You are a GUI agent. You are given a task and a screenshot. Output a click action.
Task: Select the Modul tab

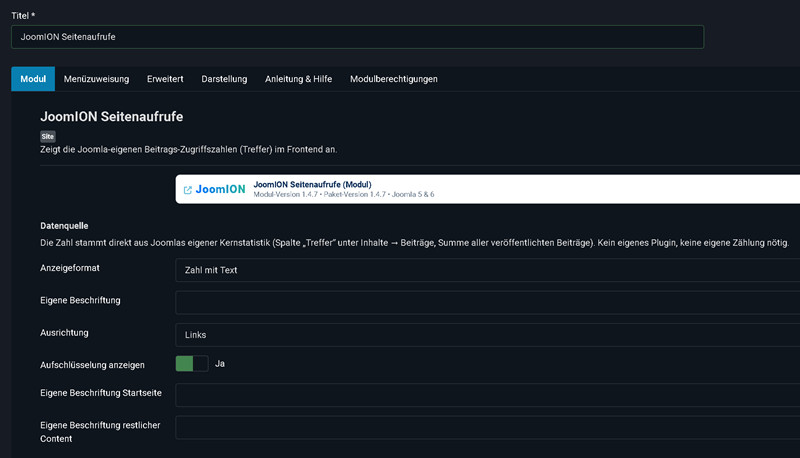33,79
